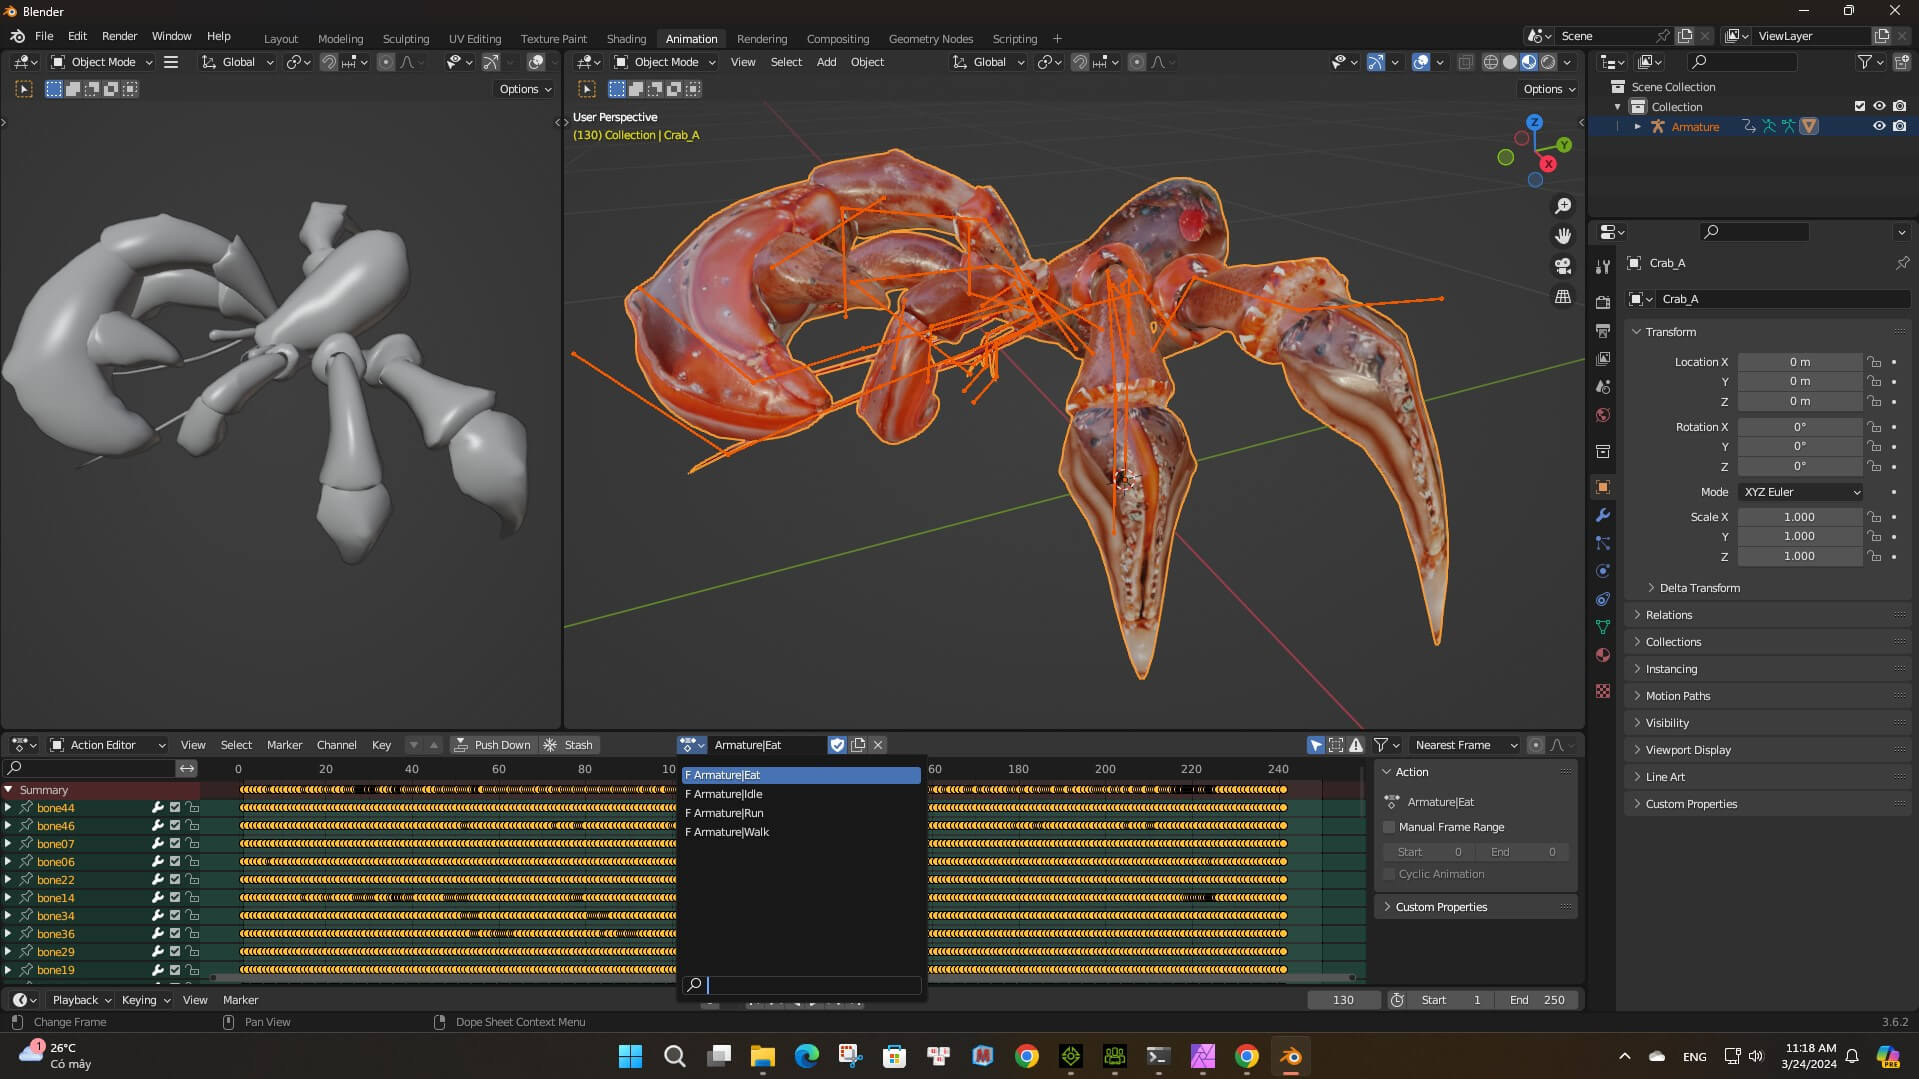Image resolution: width=1919 pixels, height=1079 pixels.
Task: Open the Tool properties tab
Action: (x=1603, y=267)
